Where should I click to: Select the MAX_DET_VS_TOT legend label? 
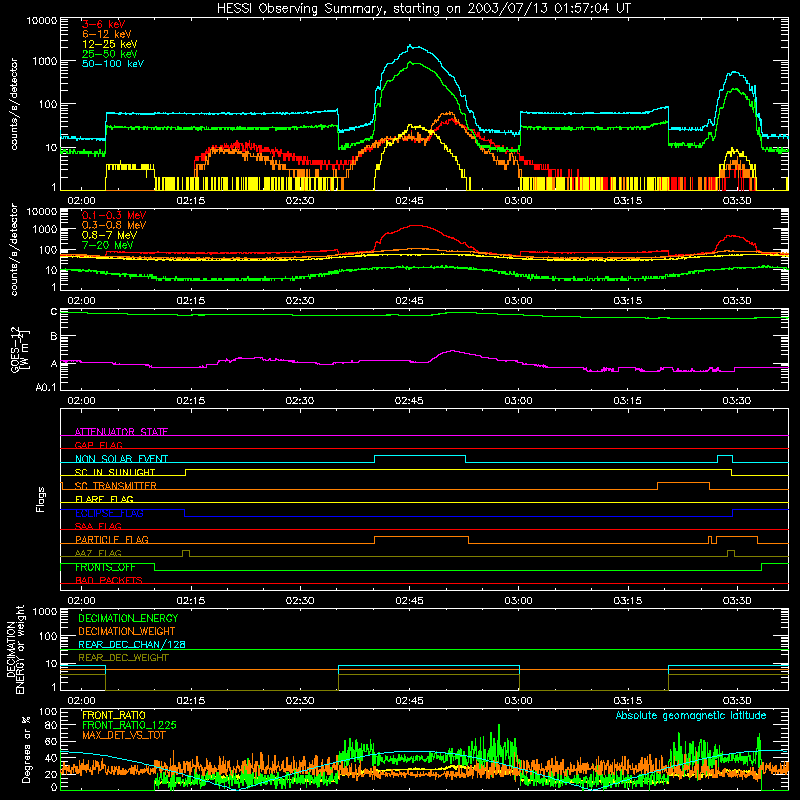(x=123, y=735)
